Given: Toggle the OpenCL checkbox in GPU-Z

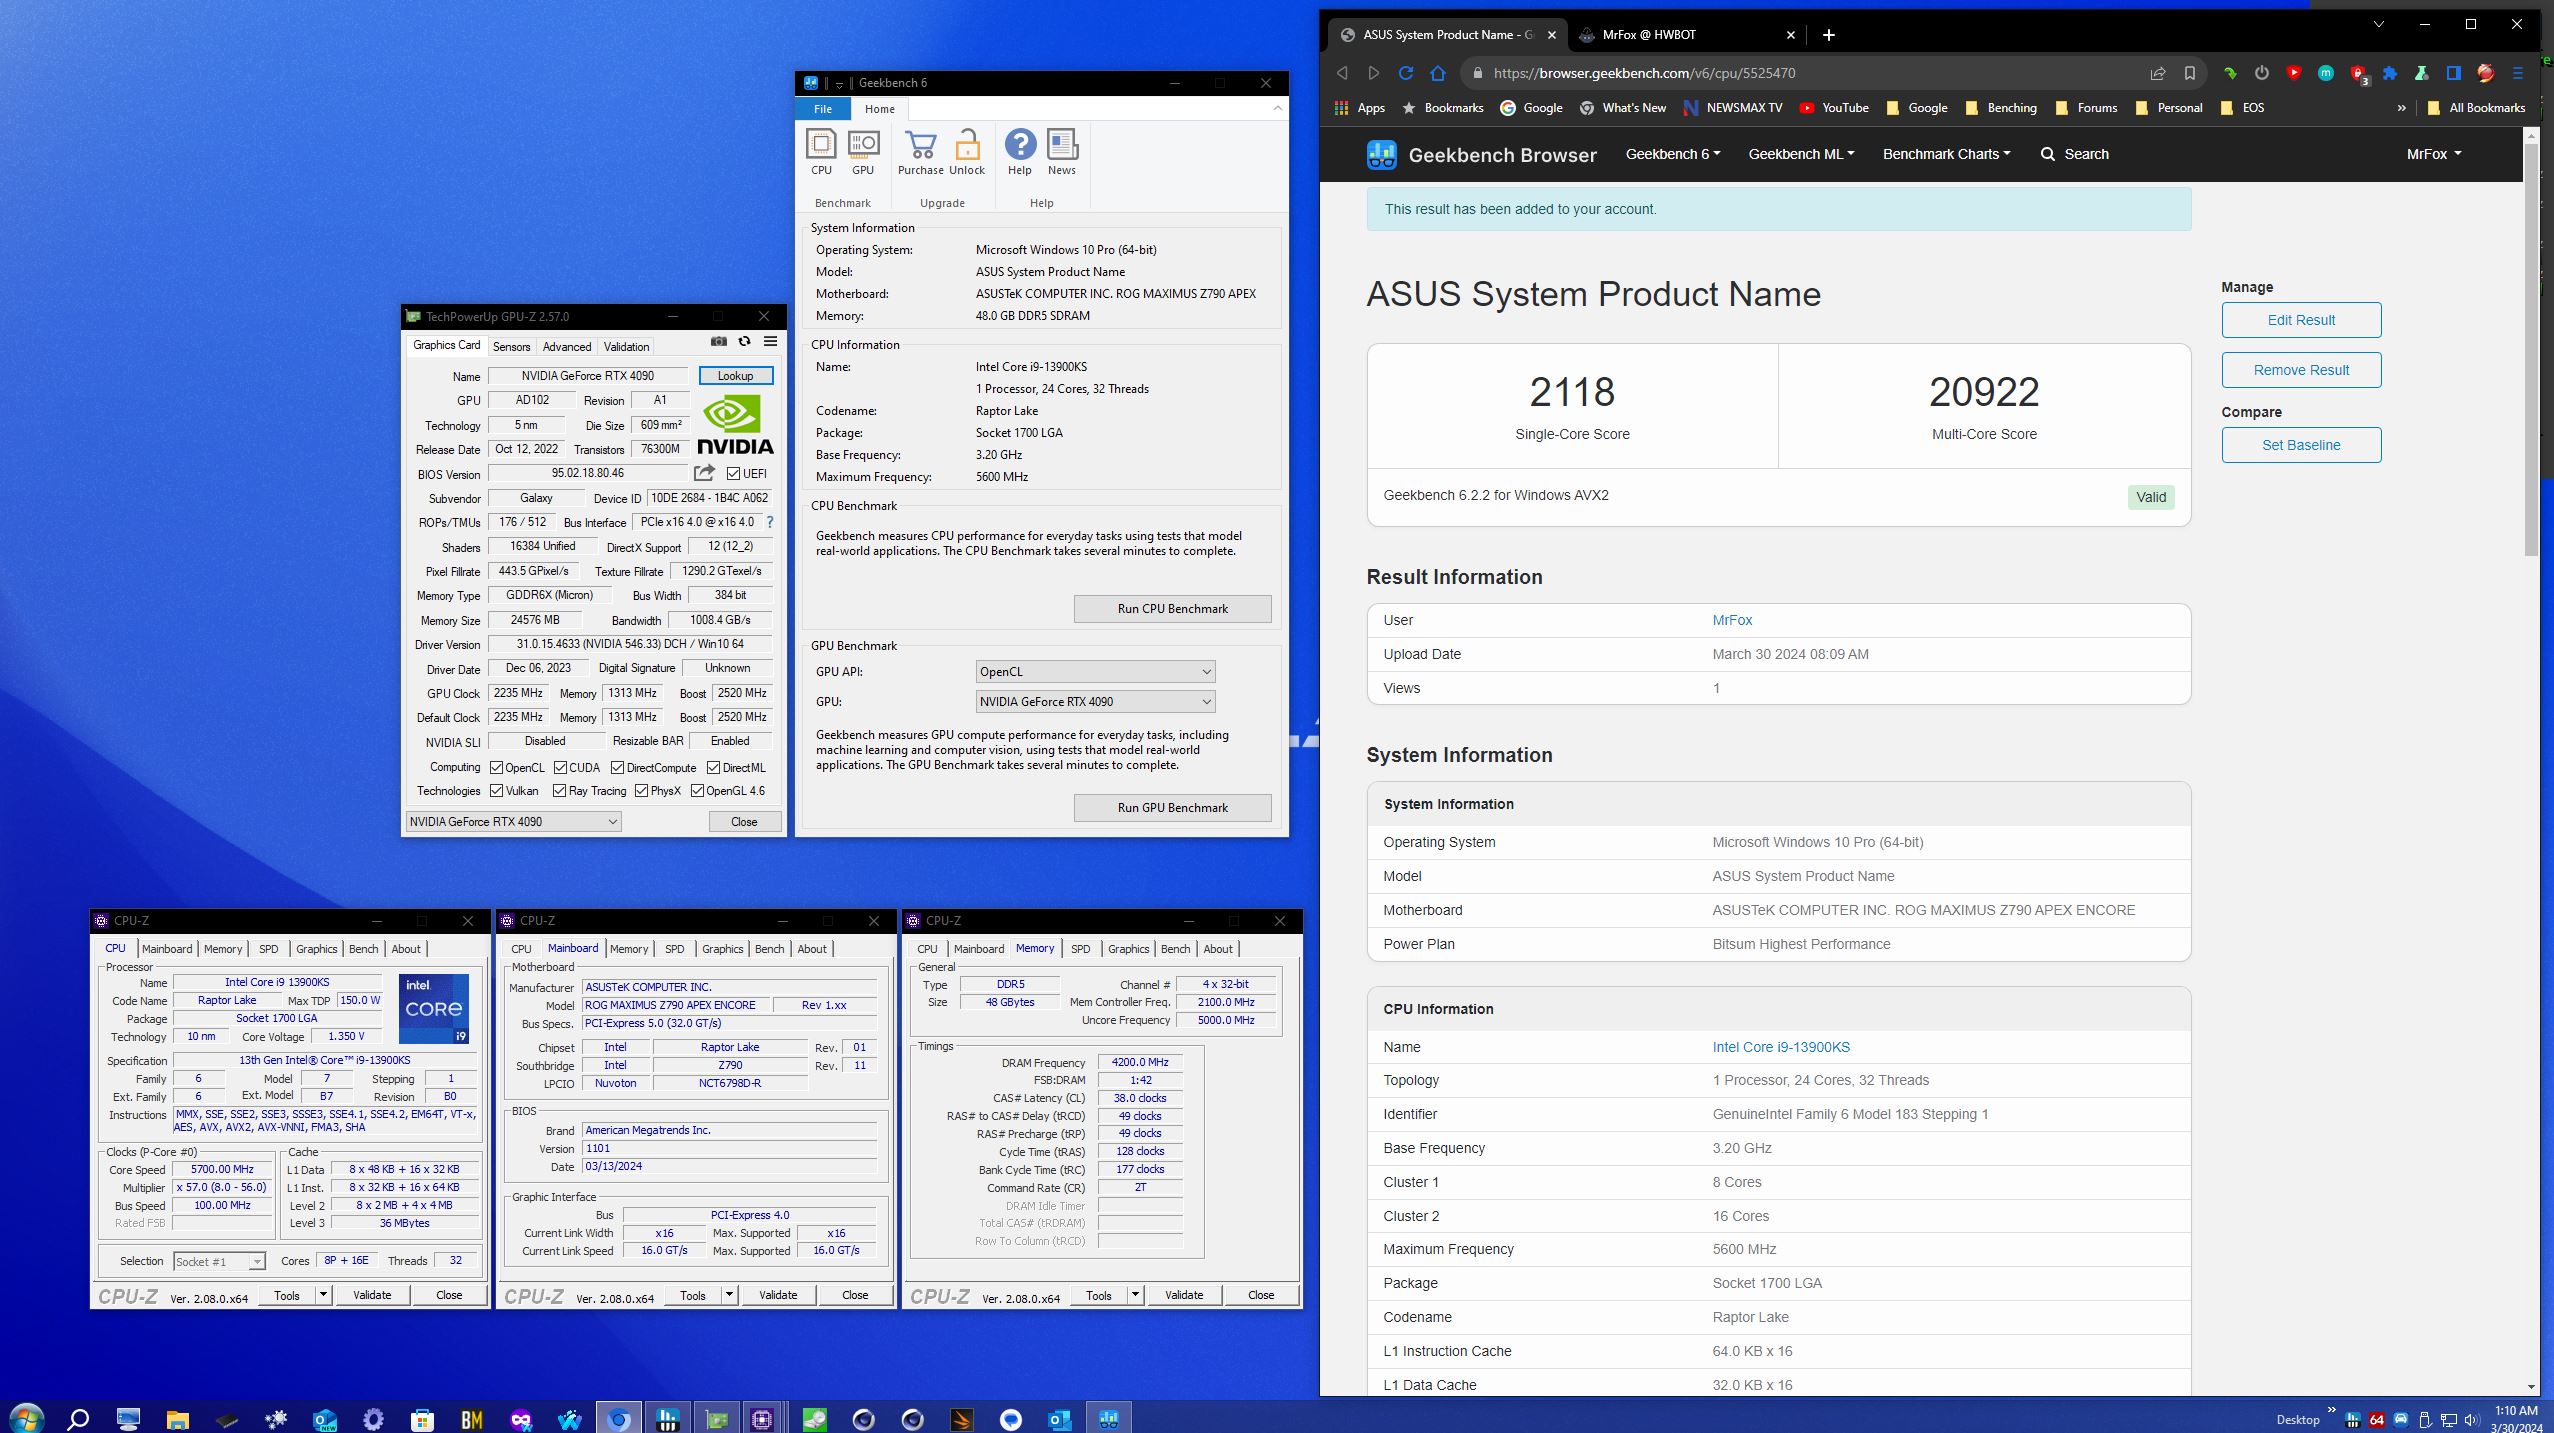Looking at the screenshot, I should click(496, 768).
